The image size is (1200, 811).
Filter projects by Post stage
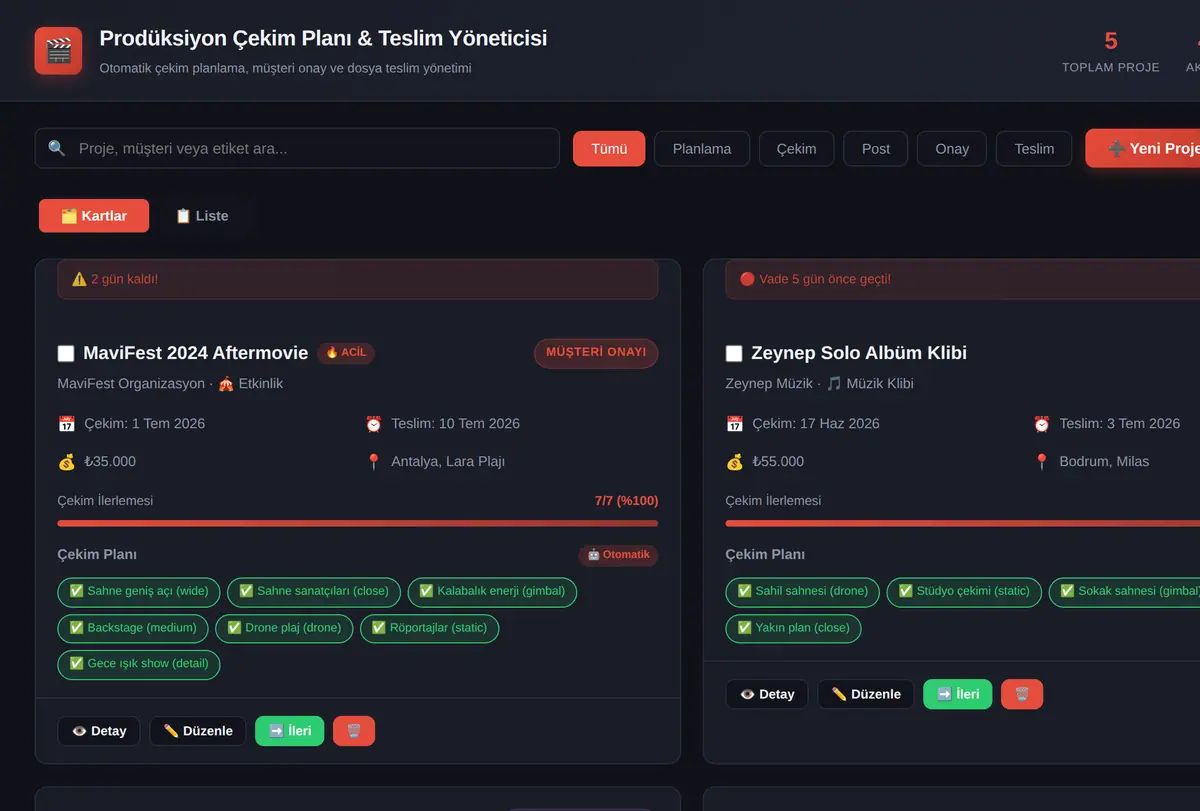(x=876, y=149)
